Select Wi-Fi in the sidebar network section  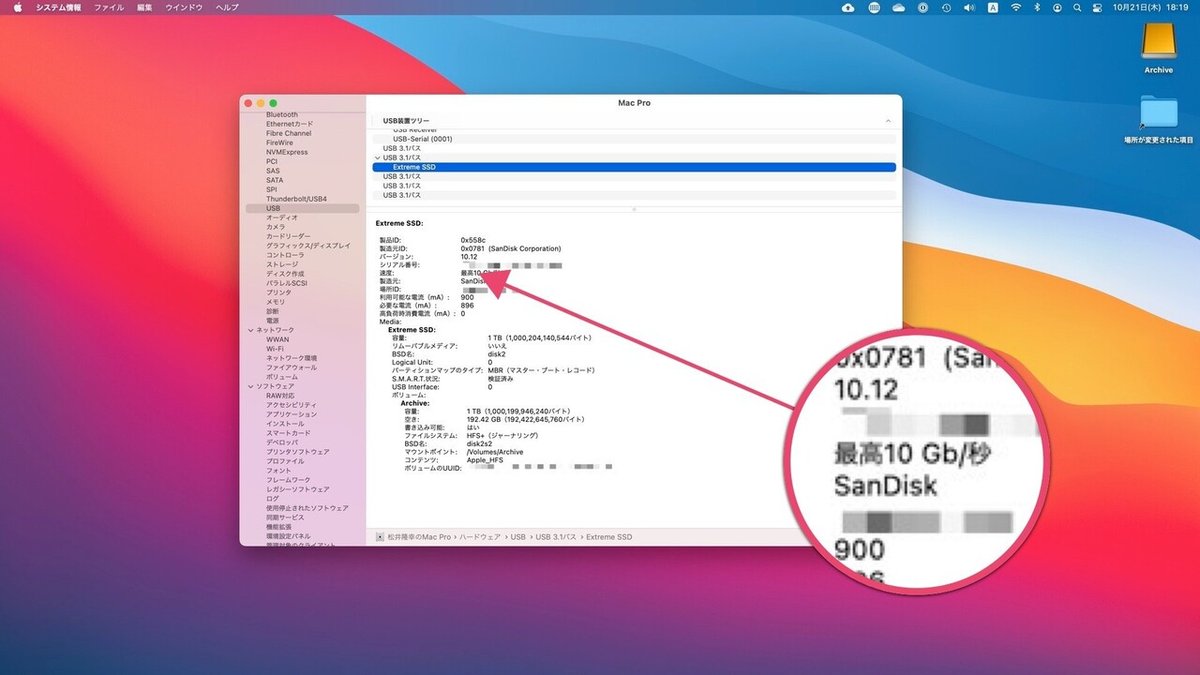[274, 349]
